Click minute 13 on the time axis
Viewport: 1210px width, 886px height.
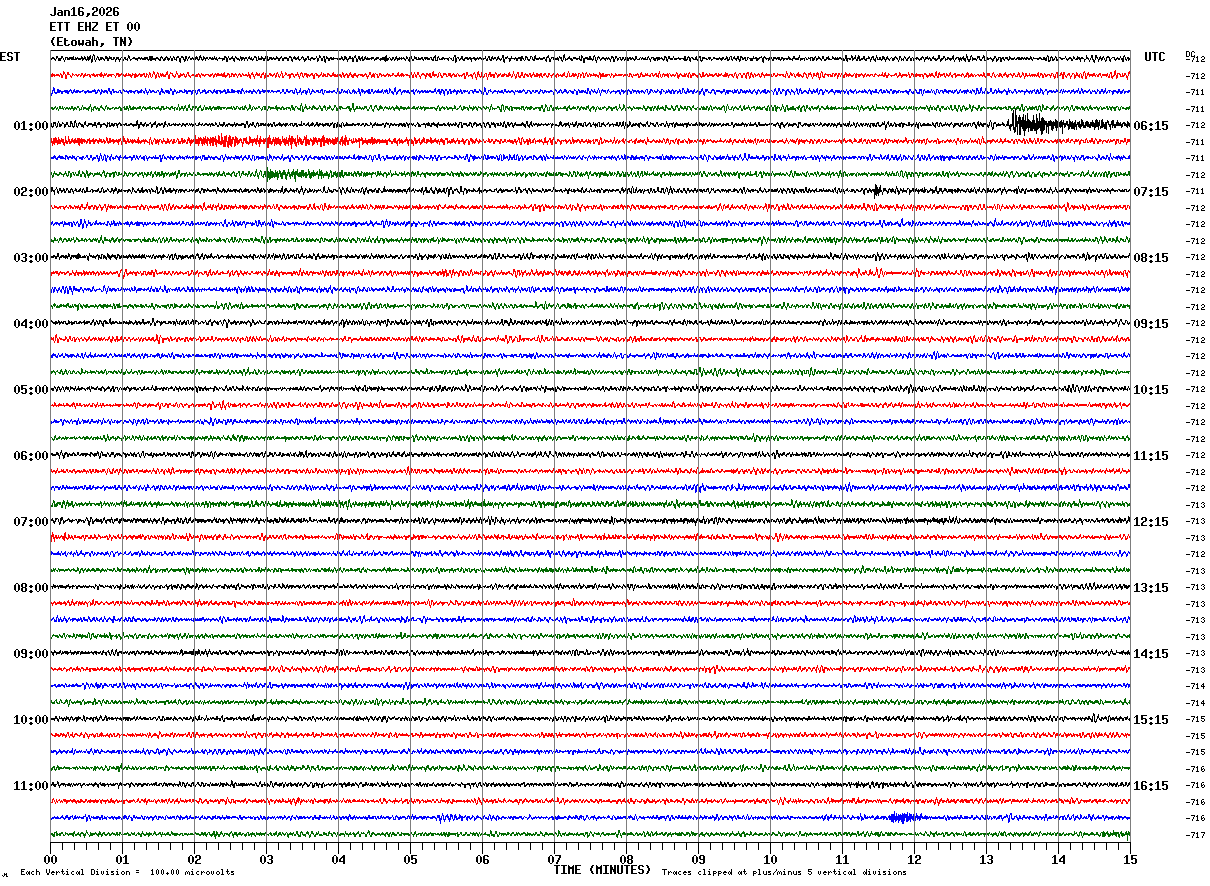986,859
